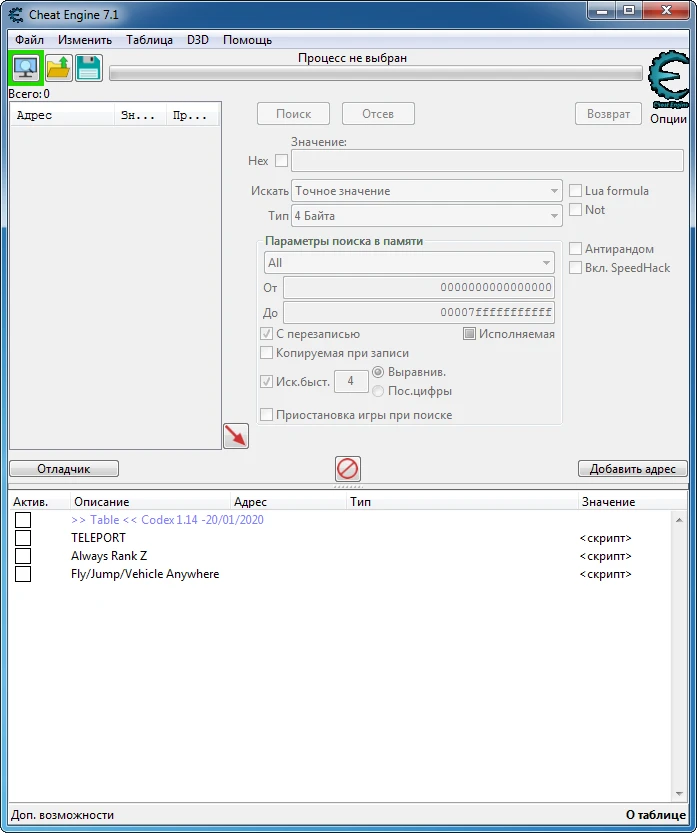Click the Отсев button
Screen dimensions: 697x833
[x=378, y=114]
